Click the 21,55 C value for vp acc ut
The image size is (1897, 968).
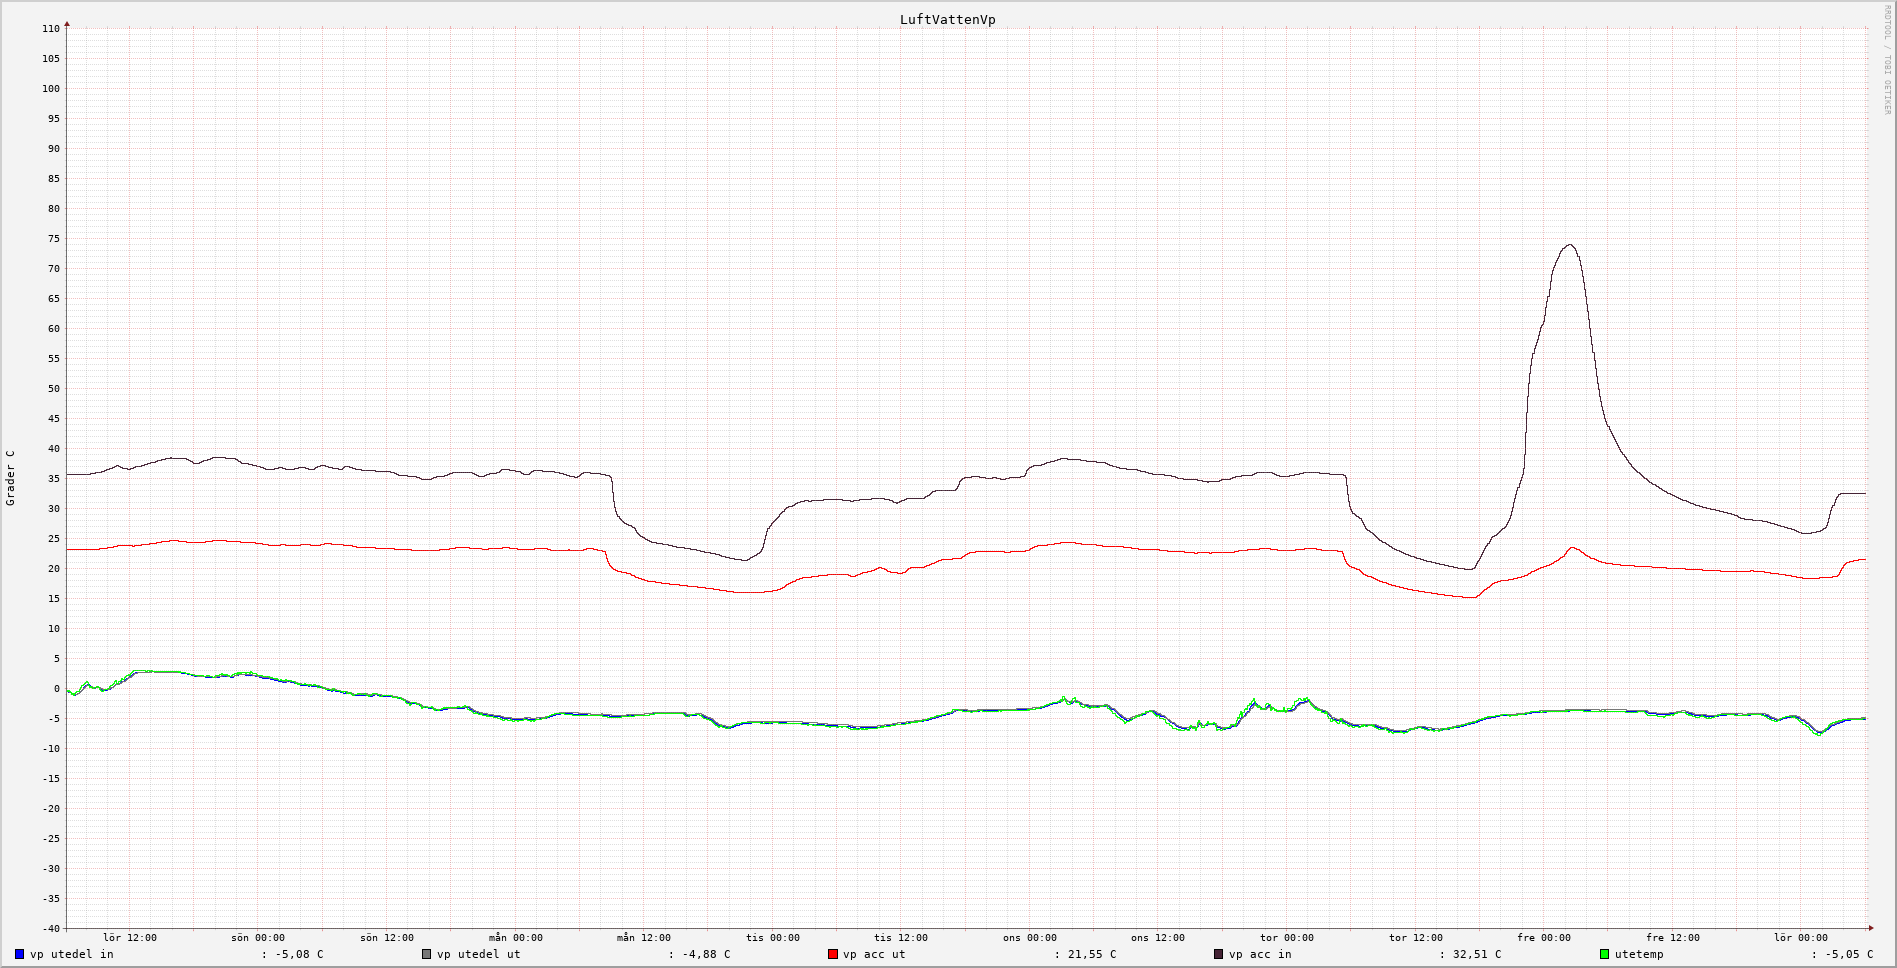[1091, 954]
